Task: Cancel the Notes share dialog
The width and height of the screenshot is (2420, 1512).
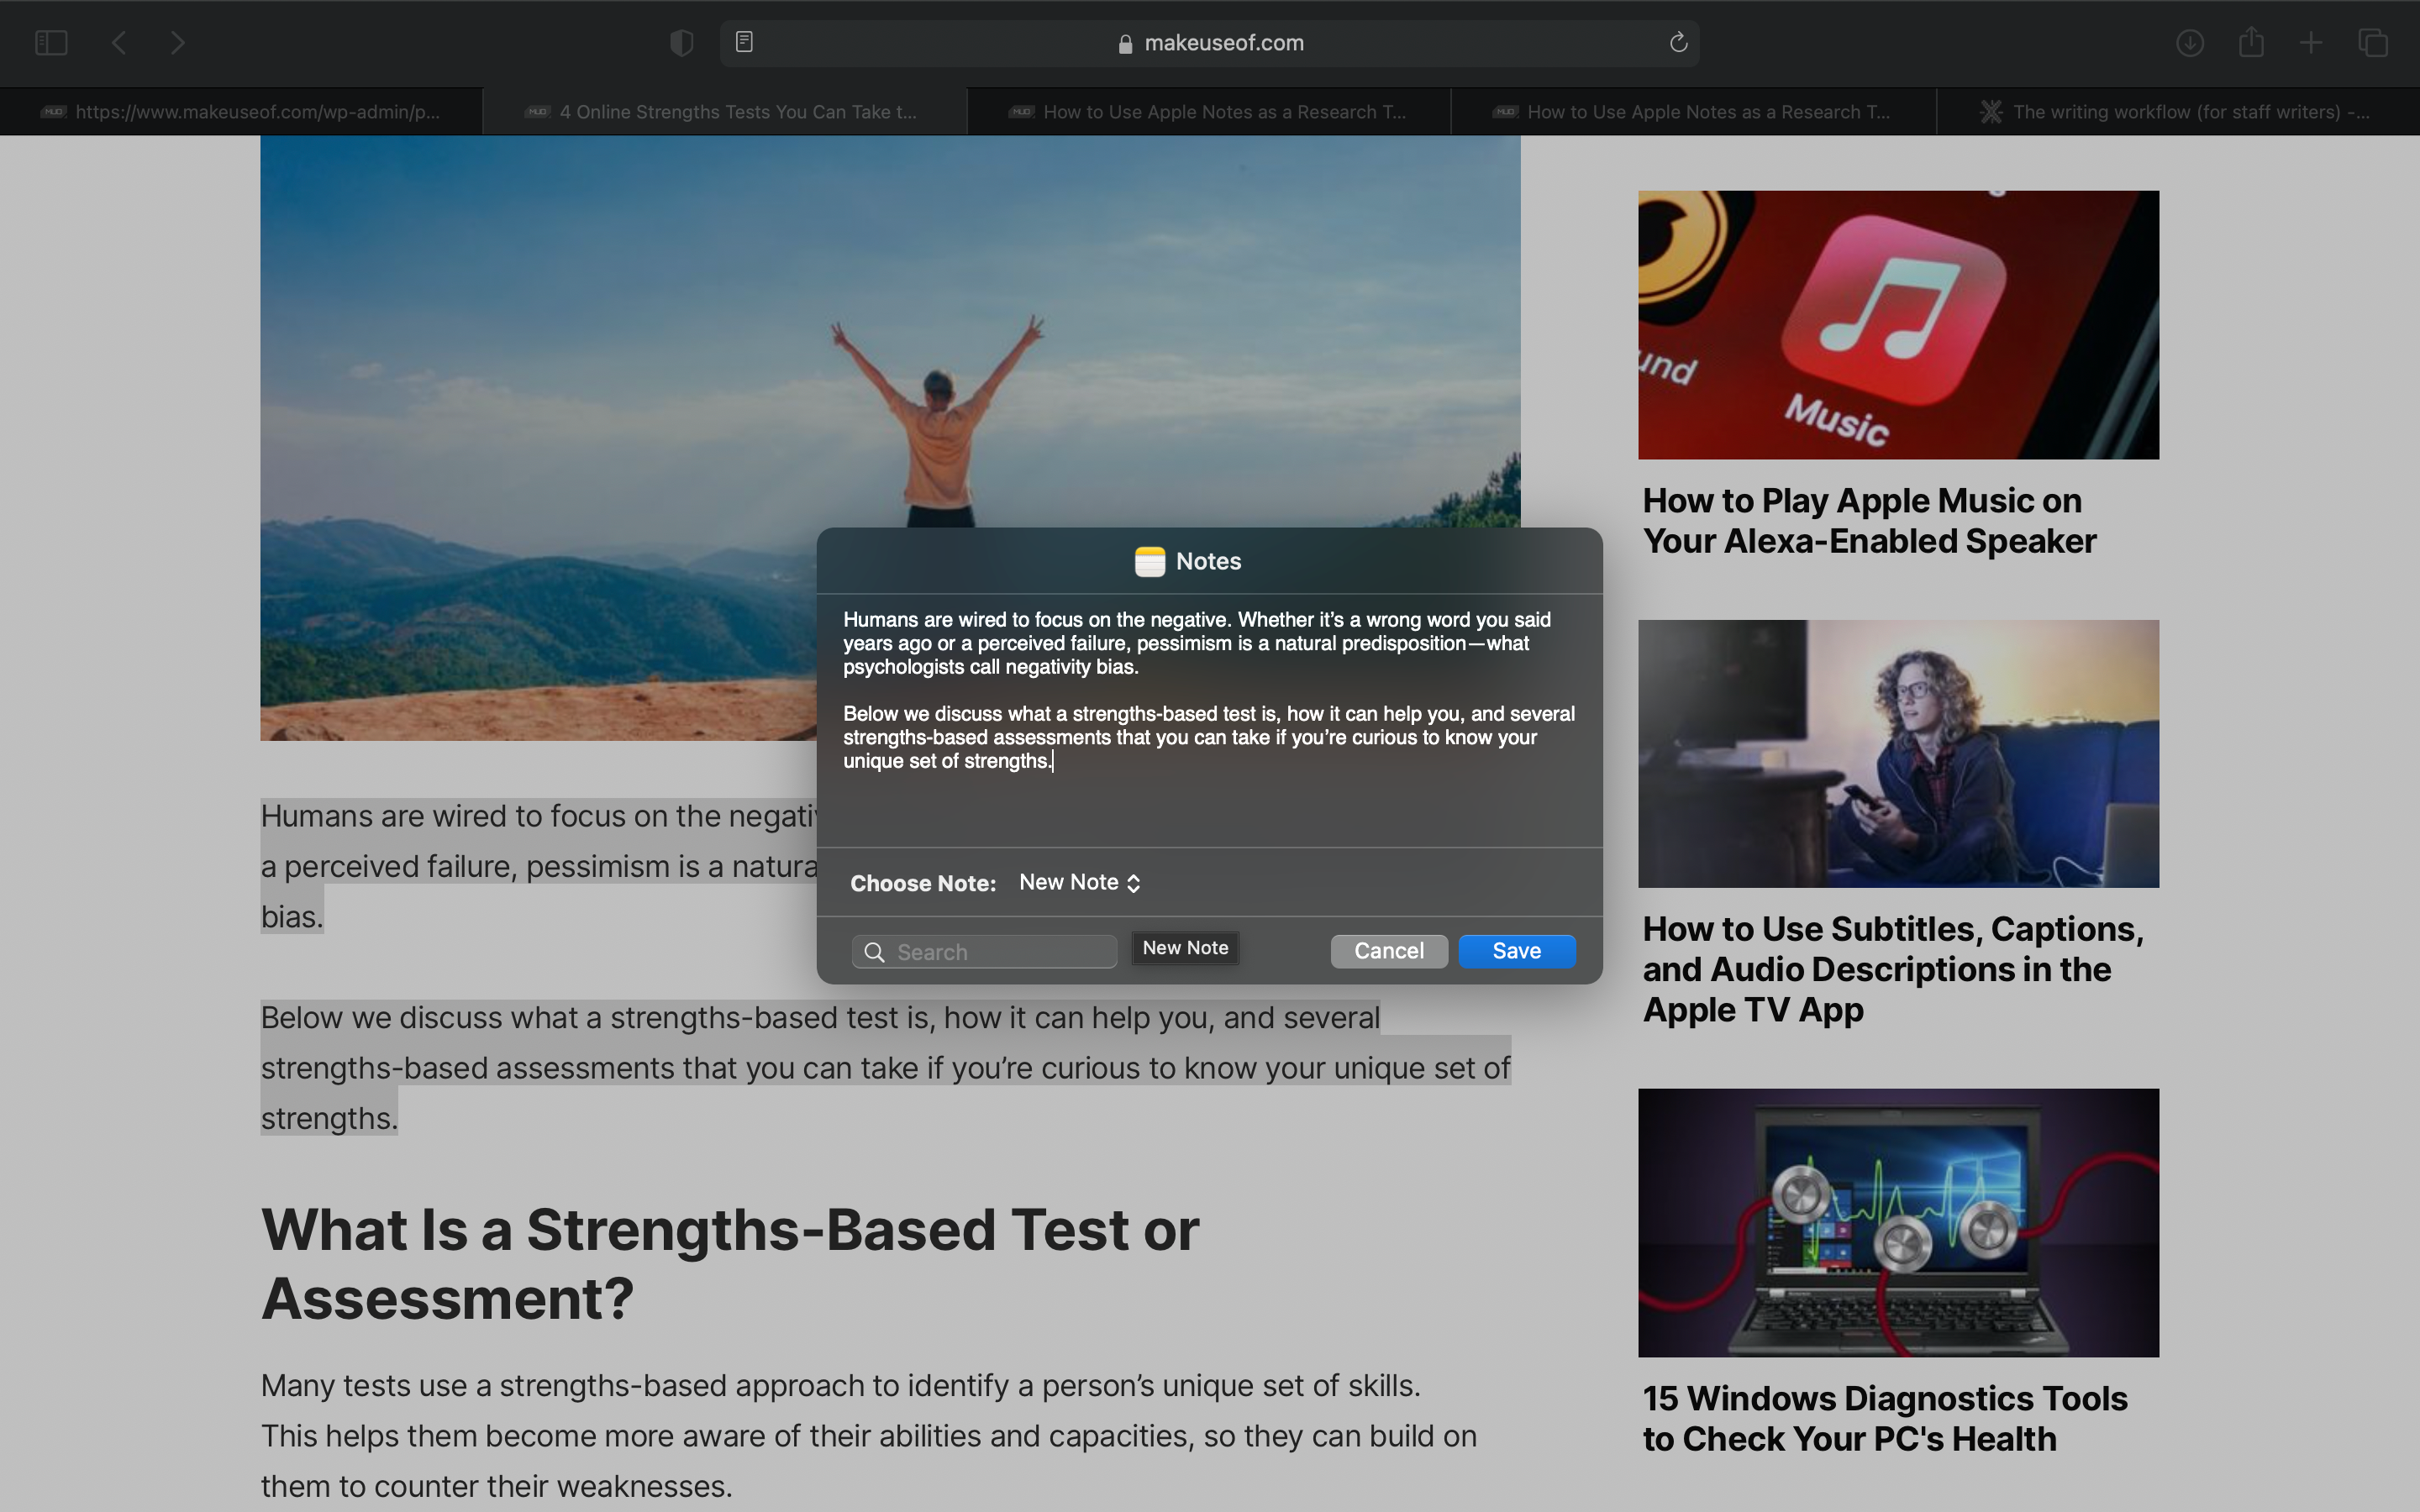Action: click(1388, 950)
